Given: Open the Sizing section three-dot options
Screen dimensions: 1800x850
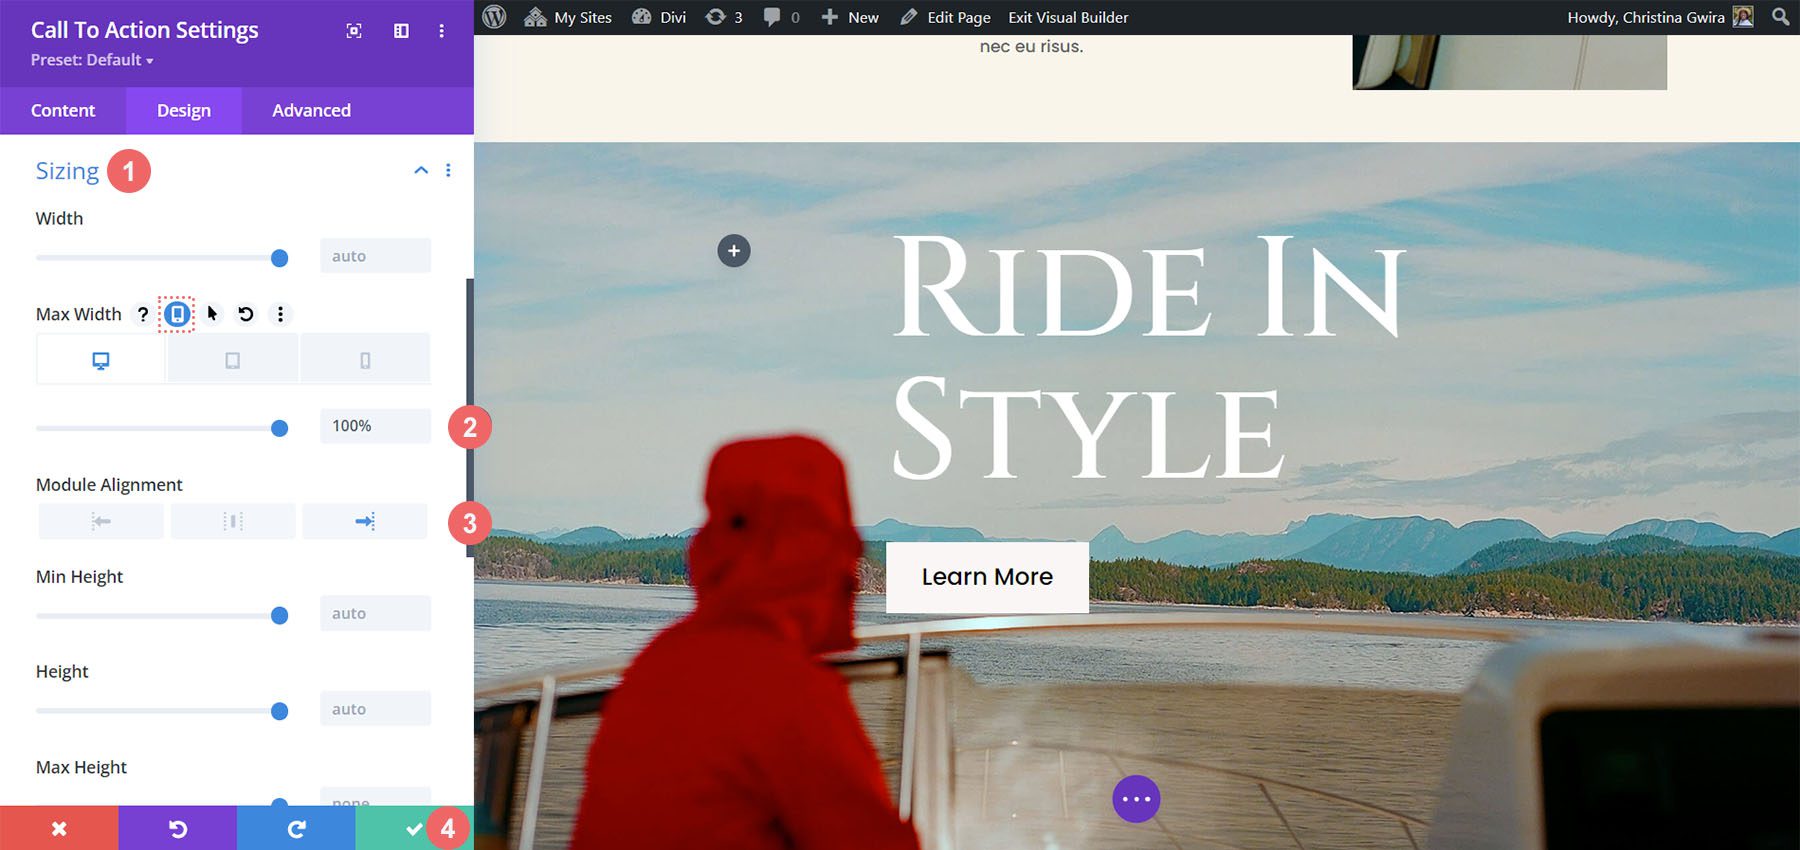Looking at the screenshot, I should point(448,171).
